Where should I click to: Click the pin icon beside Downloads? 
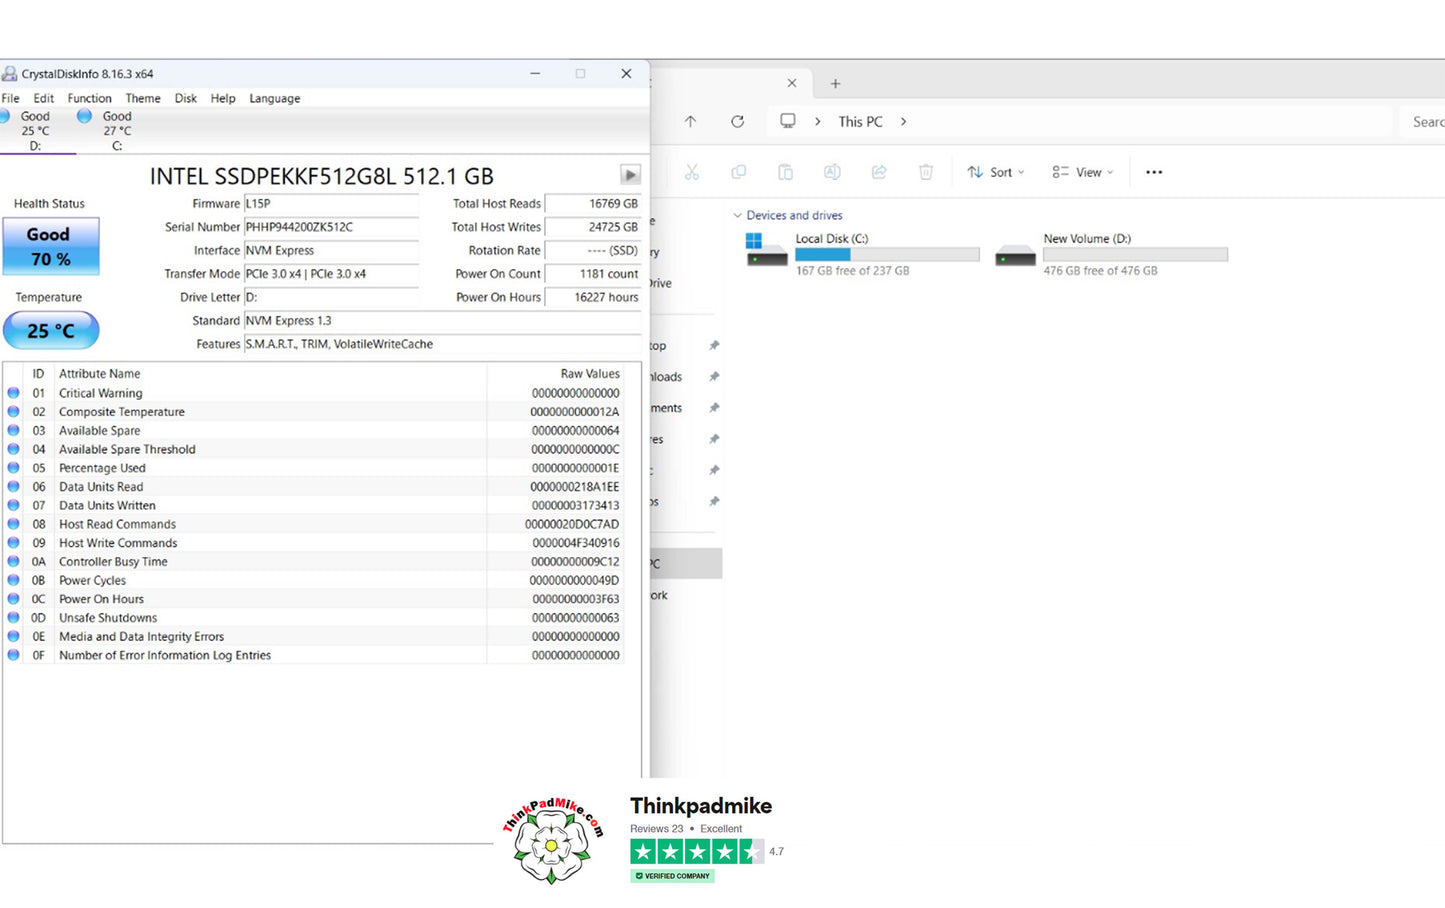[714, 377]
